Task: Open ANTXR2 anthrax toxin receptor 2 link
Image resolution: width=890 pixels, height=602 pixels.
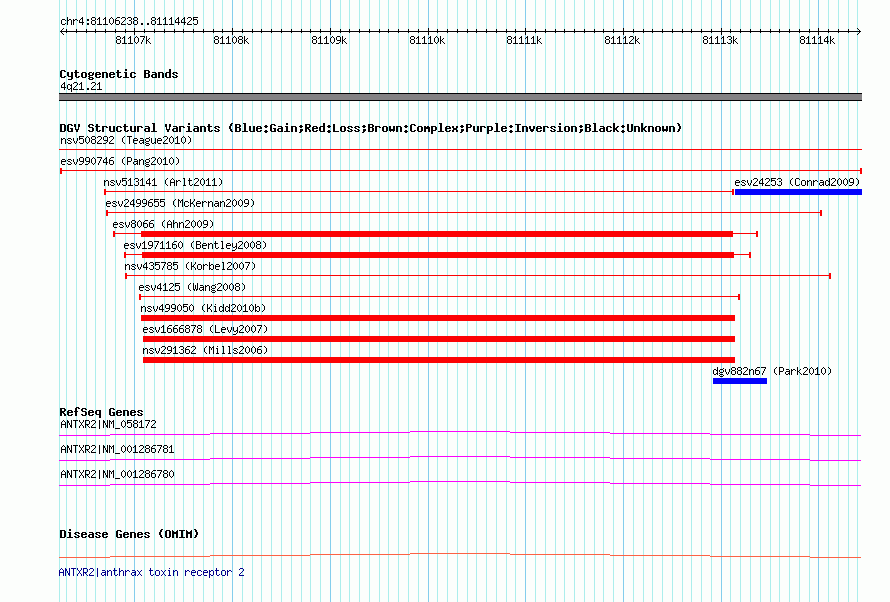Action: [152, 572]
